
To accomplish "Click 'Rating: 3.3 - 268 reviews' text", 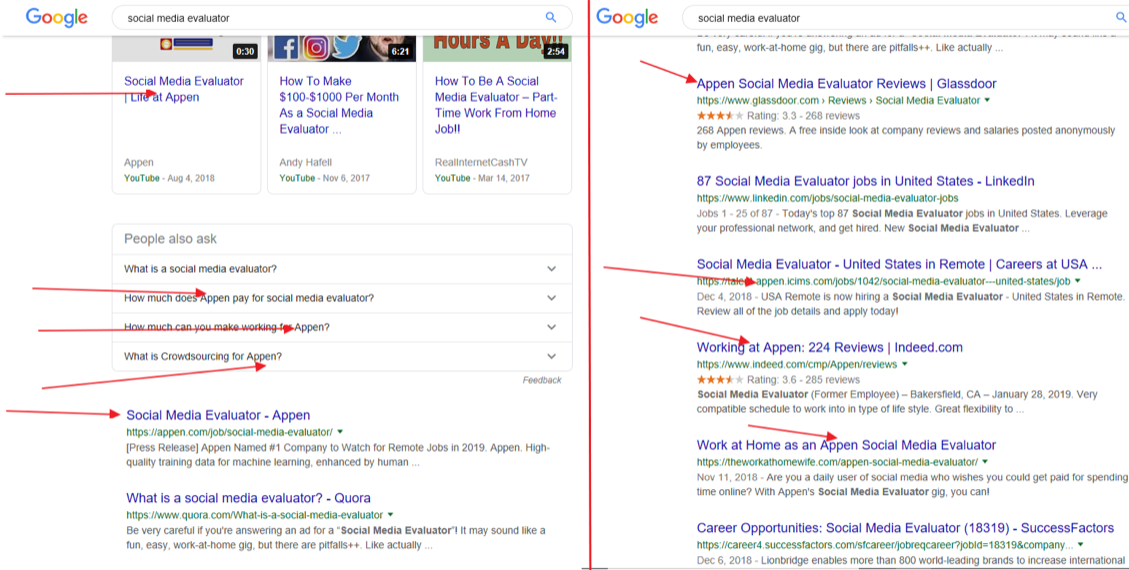I will tap(803, 115).
